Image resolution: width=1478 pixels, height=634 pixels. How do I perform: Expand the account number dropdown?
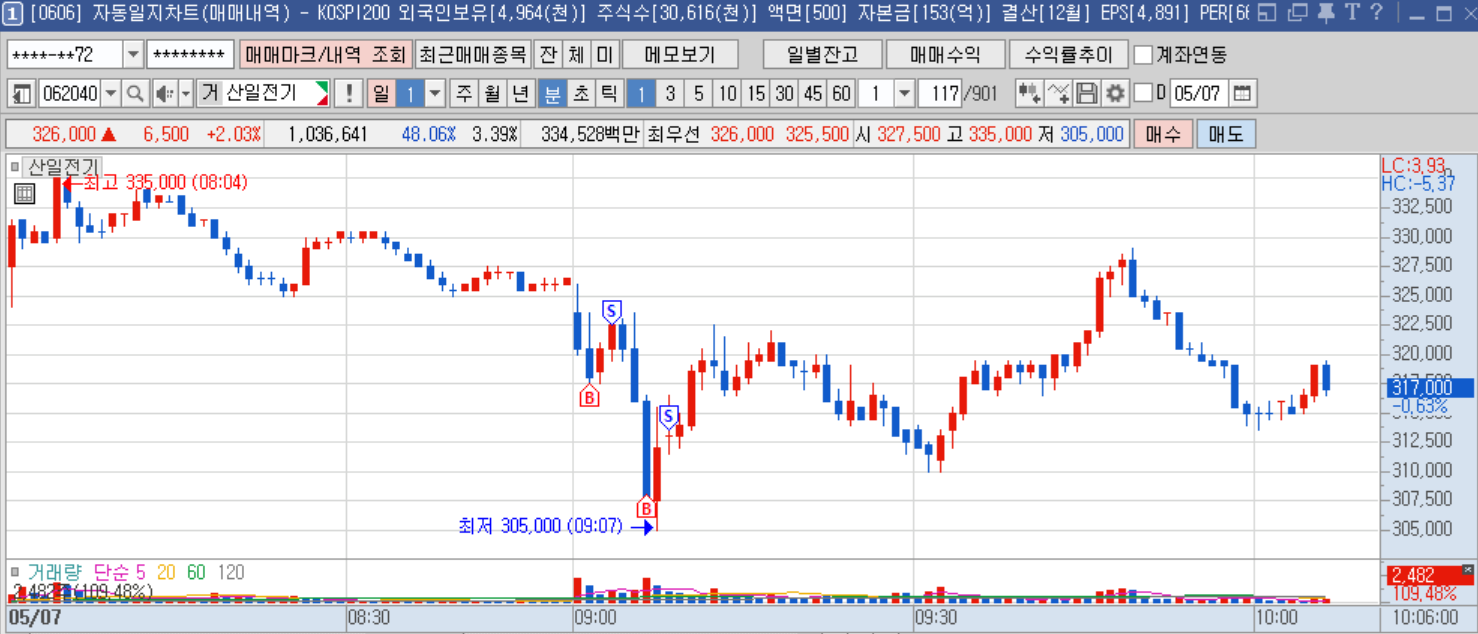pyautogui.click(x=133, y=54)
